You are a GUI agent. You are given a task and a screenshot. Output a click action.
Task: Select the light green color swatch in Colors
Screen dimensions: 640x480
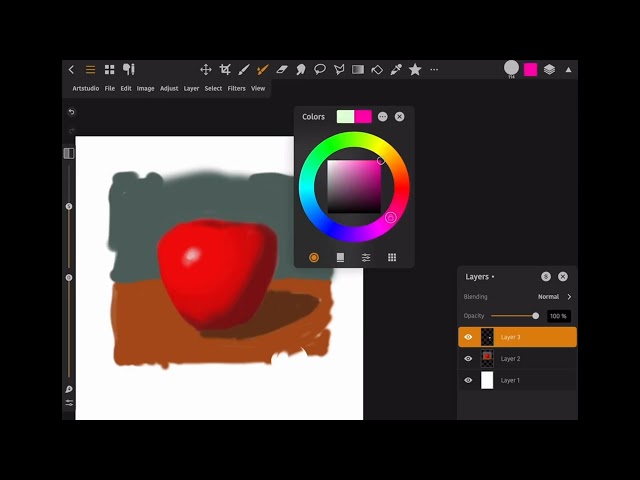pos(345,116)
